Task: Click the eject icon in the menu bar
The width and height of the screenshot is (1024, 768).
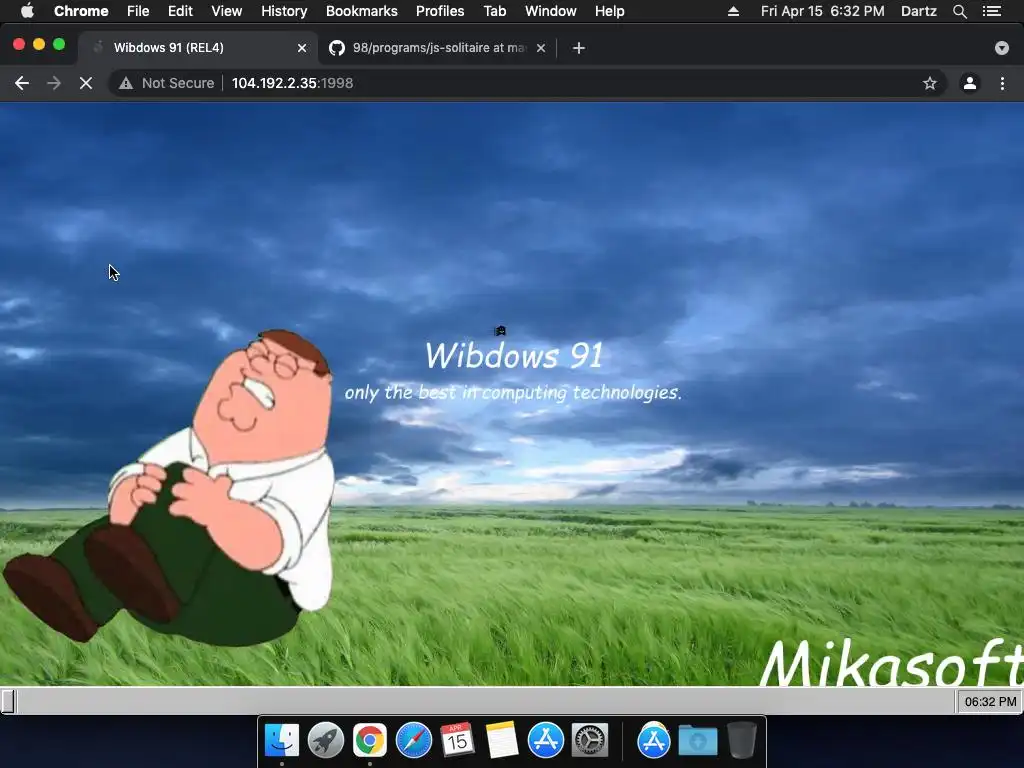Action: pos(733,11)
